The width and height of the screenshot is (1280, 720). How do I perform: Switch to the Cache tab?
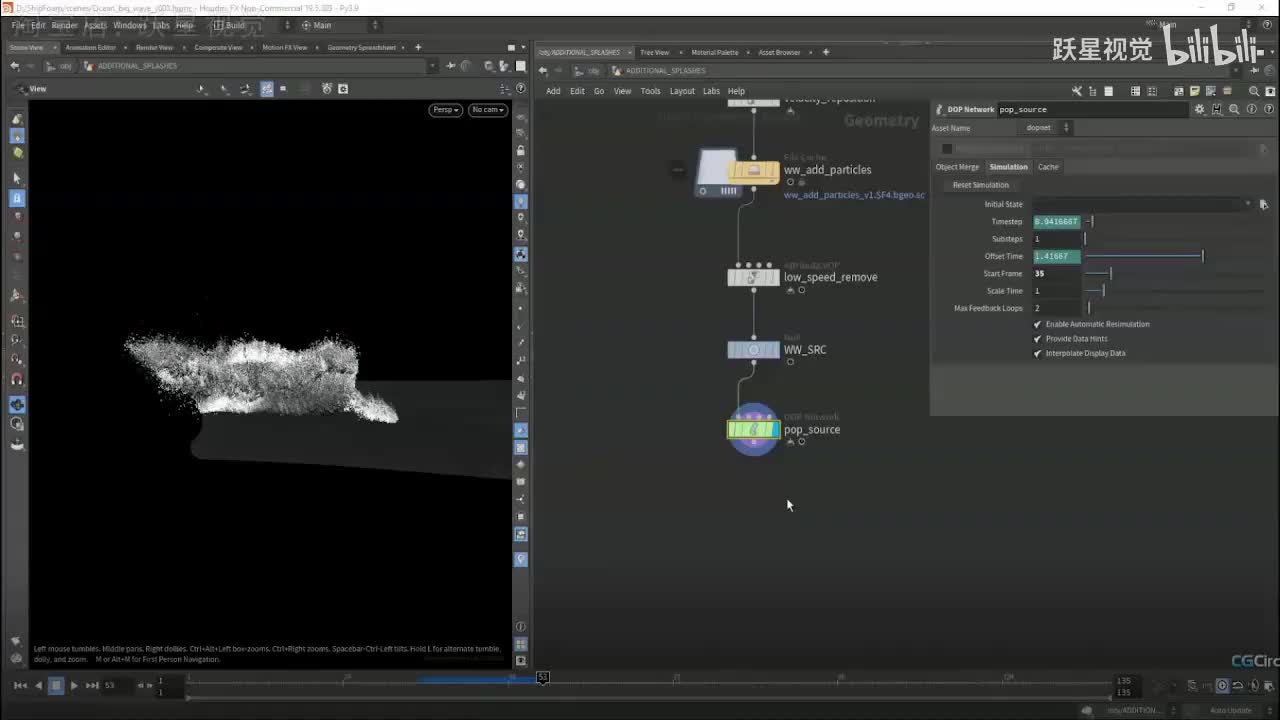point(1047,167)
